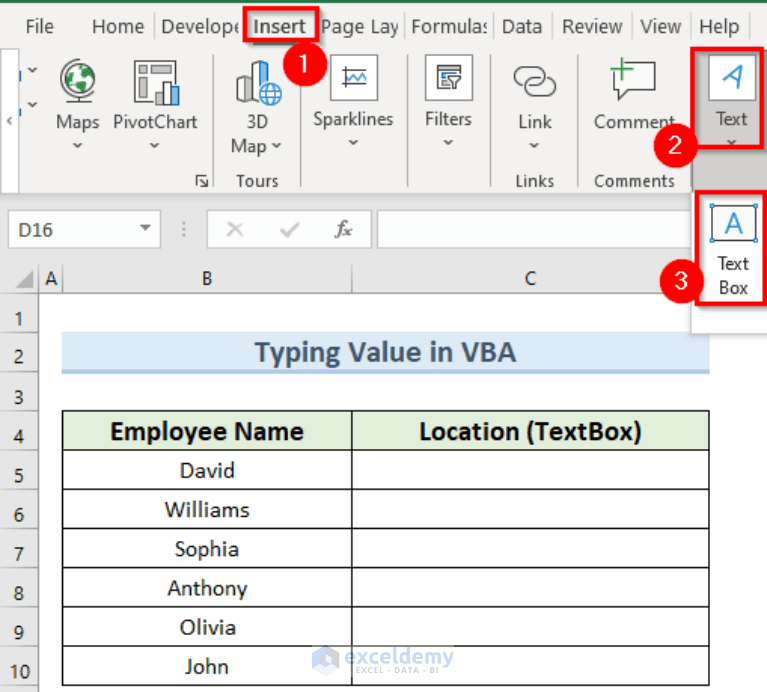Viewport: 767px width, 692px height.
Task: Select the Location (TextBox) header cell
Action: click(x=530, y=431)
